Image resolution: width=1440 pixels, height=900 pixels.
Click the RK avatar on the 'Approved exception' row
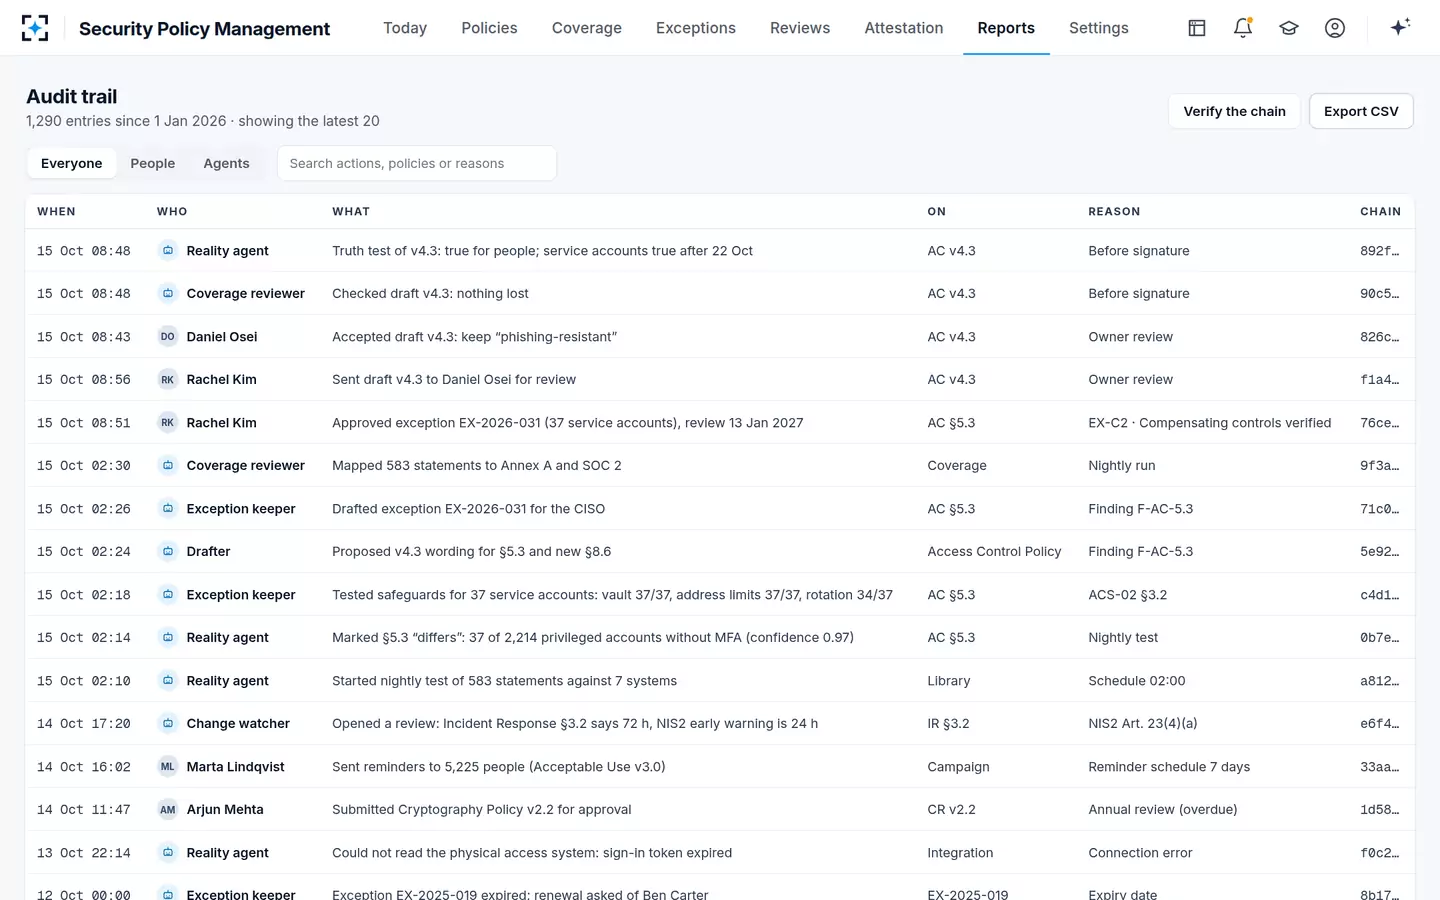(168, 423)
